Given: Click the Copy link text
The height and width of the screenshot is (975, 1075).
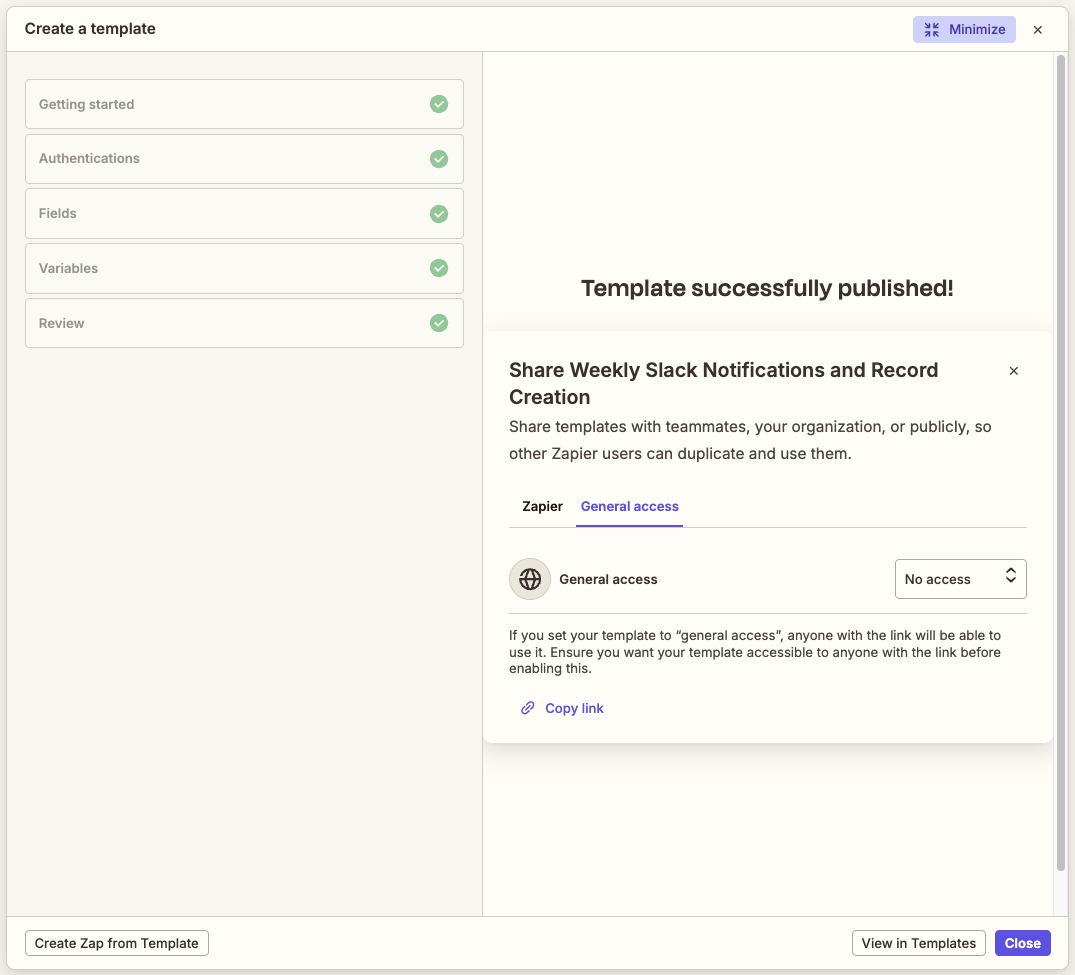Looking at the screenshot, I should click(x=575, y=707).
